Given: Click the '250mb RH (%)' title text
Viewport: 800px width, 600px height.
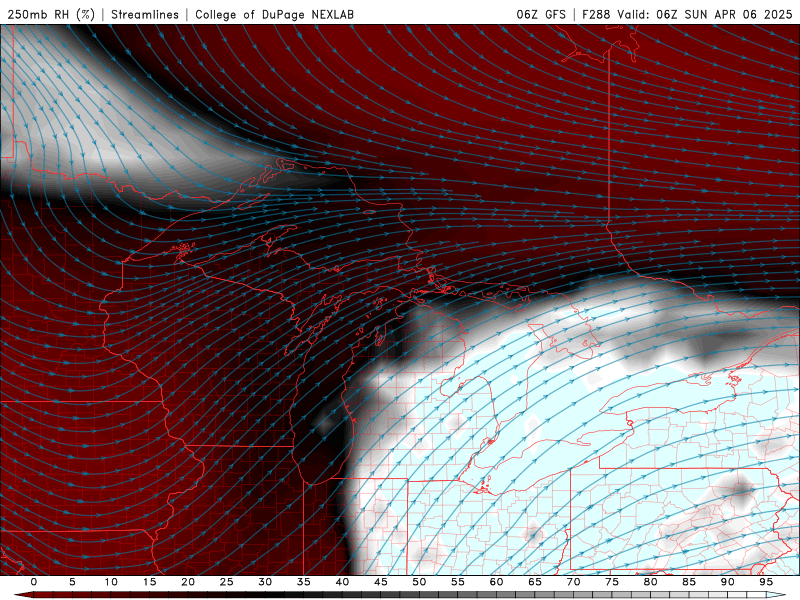Looking at the screenshot, I should [51, 14].
